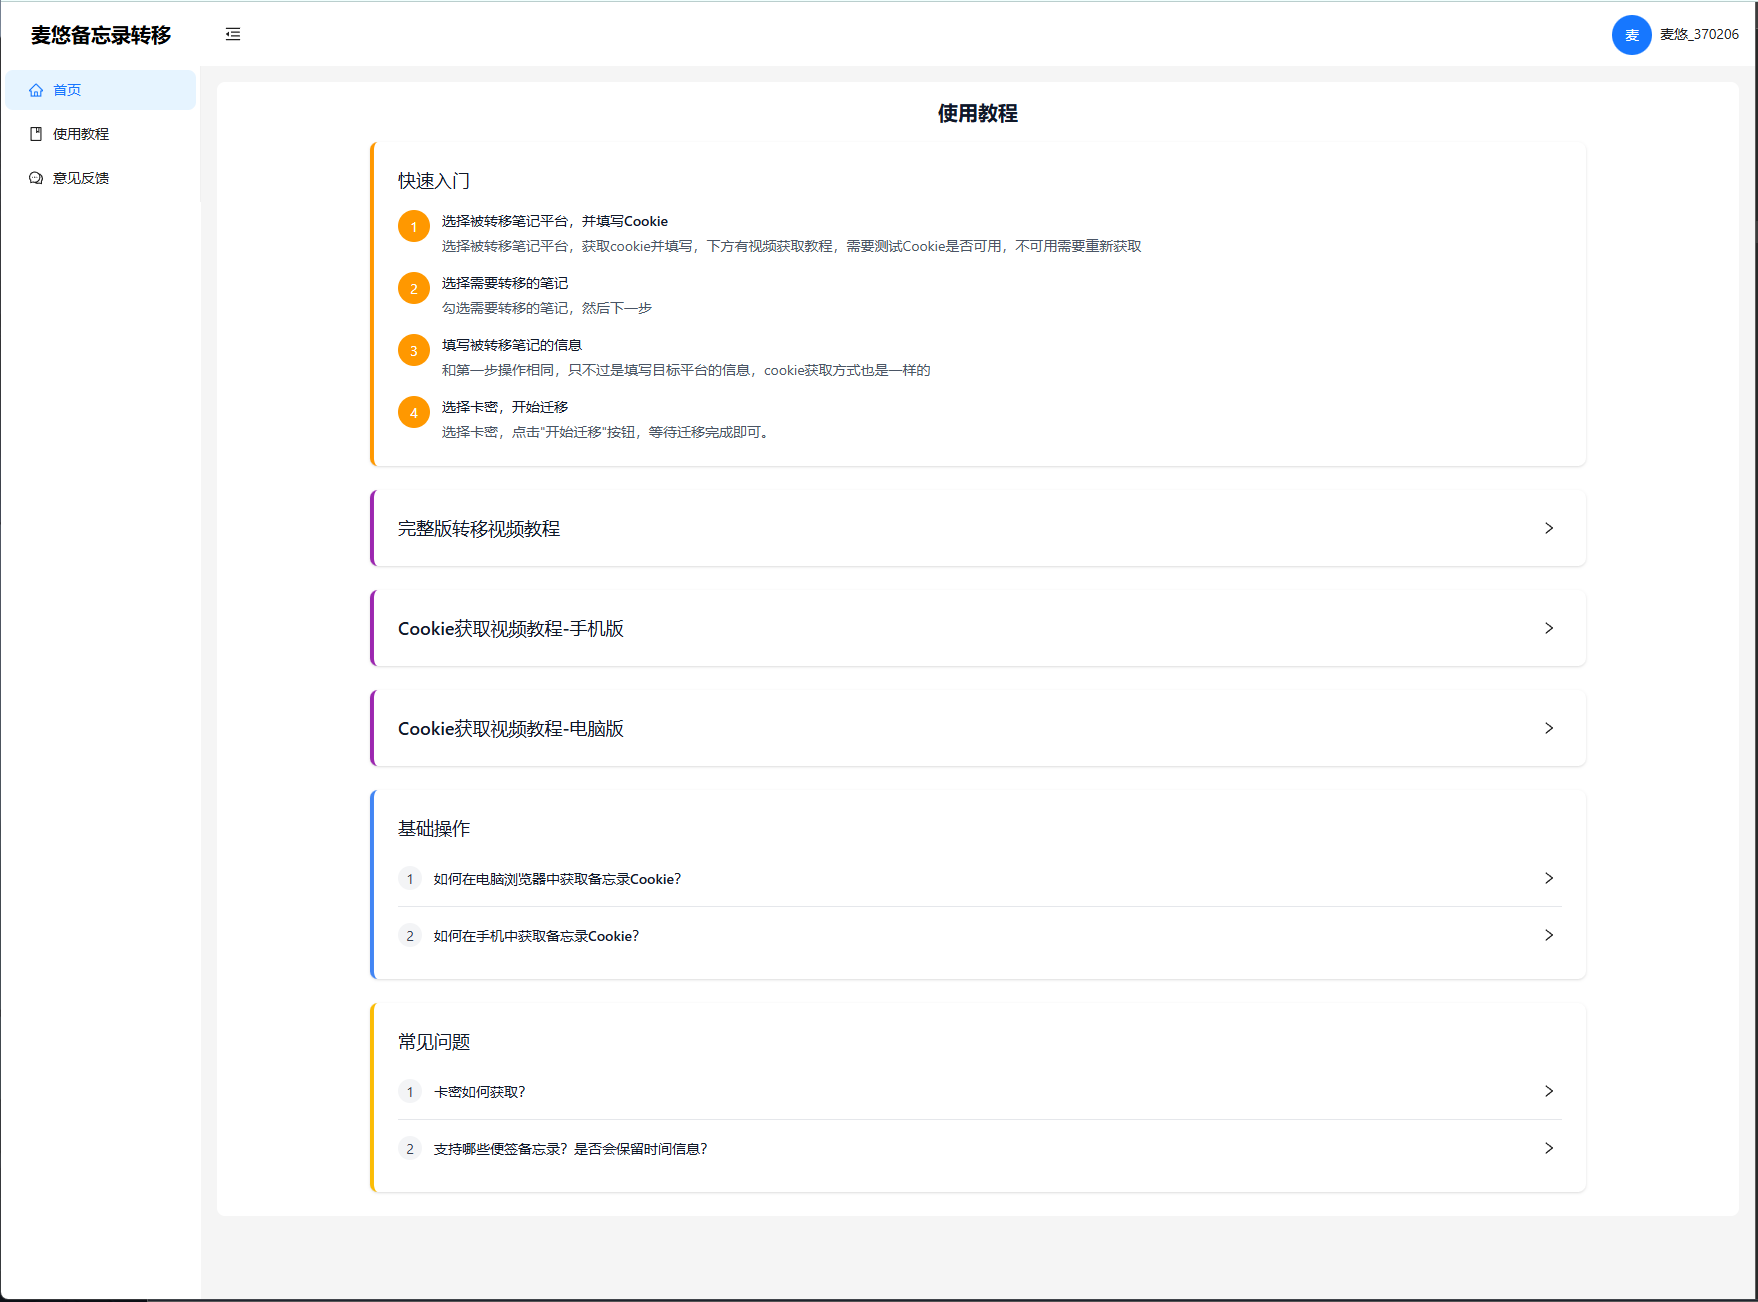Click the tutorial document icon in the sidebar
1758x1302 pixels.
coord(36,134)
